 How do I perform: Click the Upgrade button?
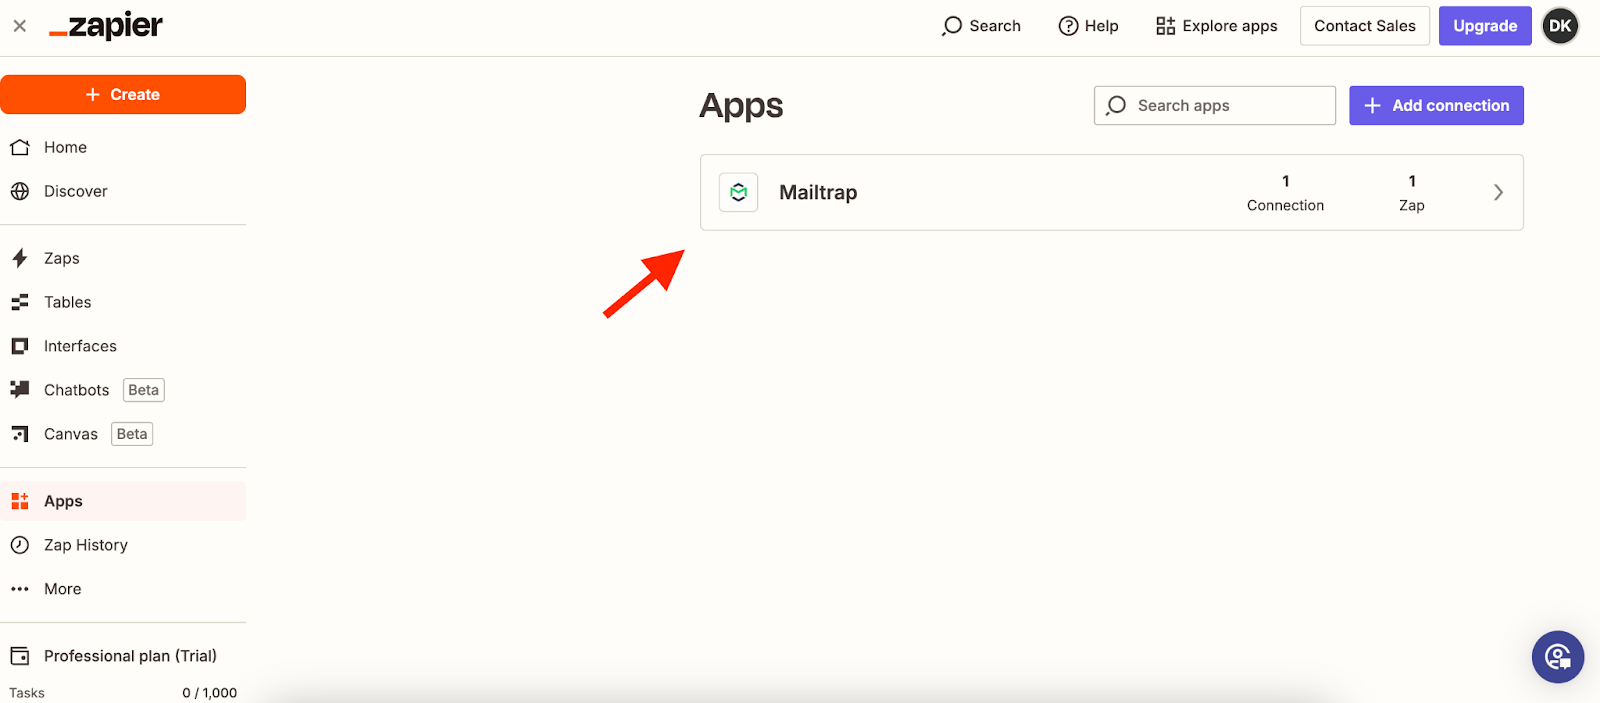point(1485,26)
